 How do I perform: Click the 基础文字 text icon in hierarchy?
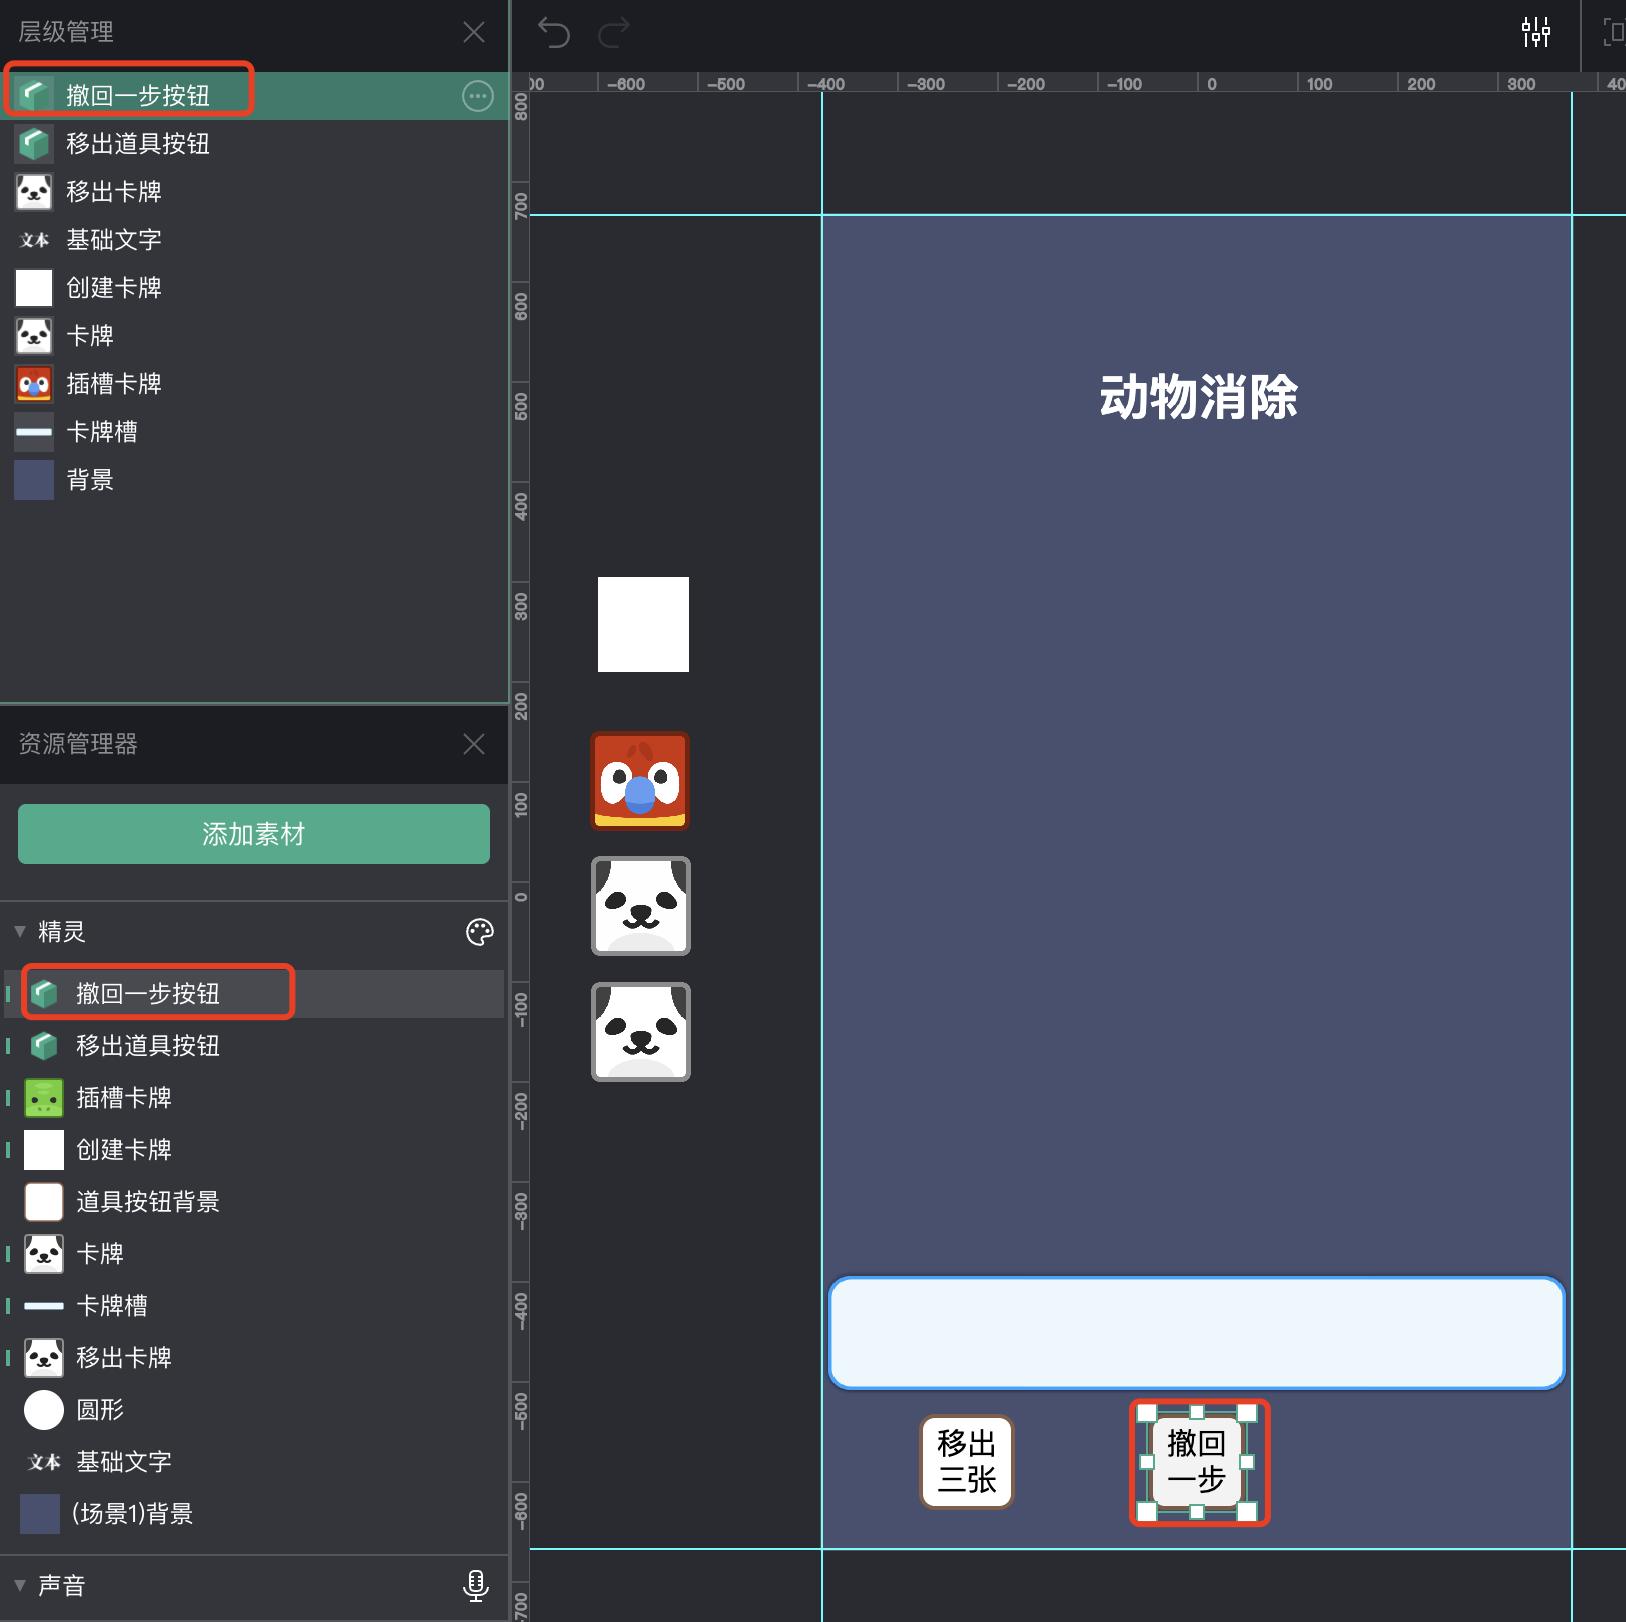point(34,240)
